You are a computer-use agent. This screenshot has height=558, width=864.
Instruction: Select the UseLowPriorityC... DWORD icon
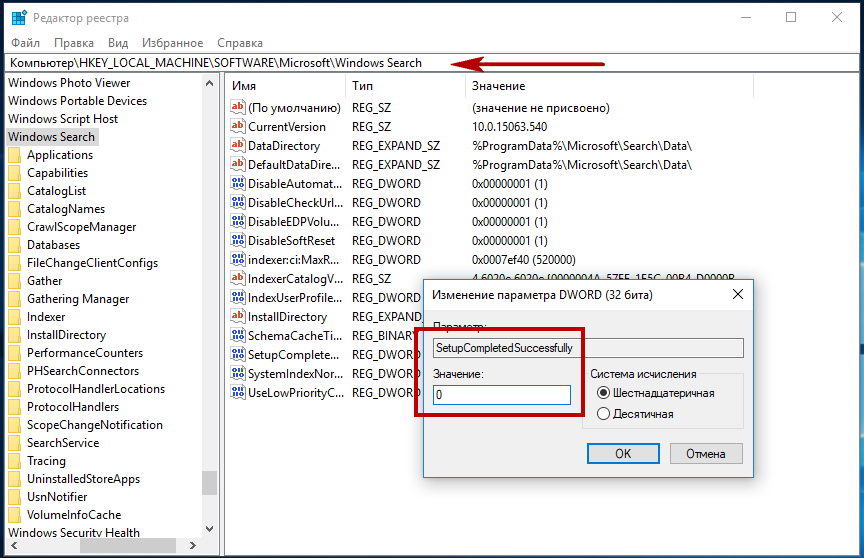click(x=238, y=393)
